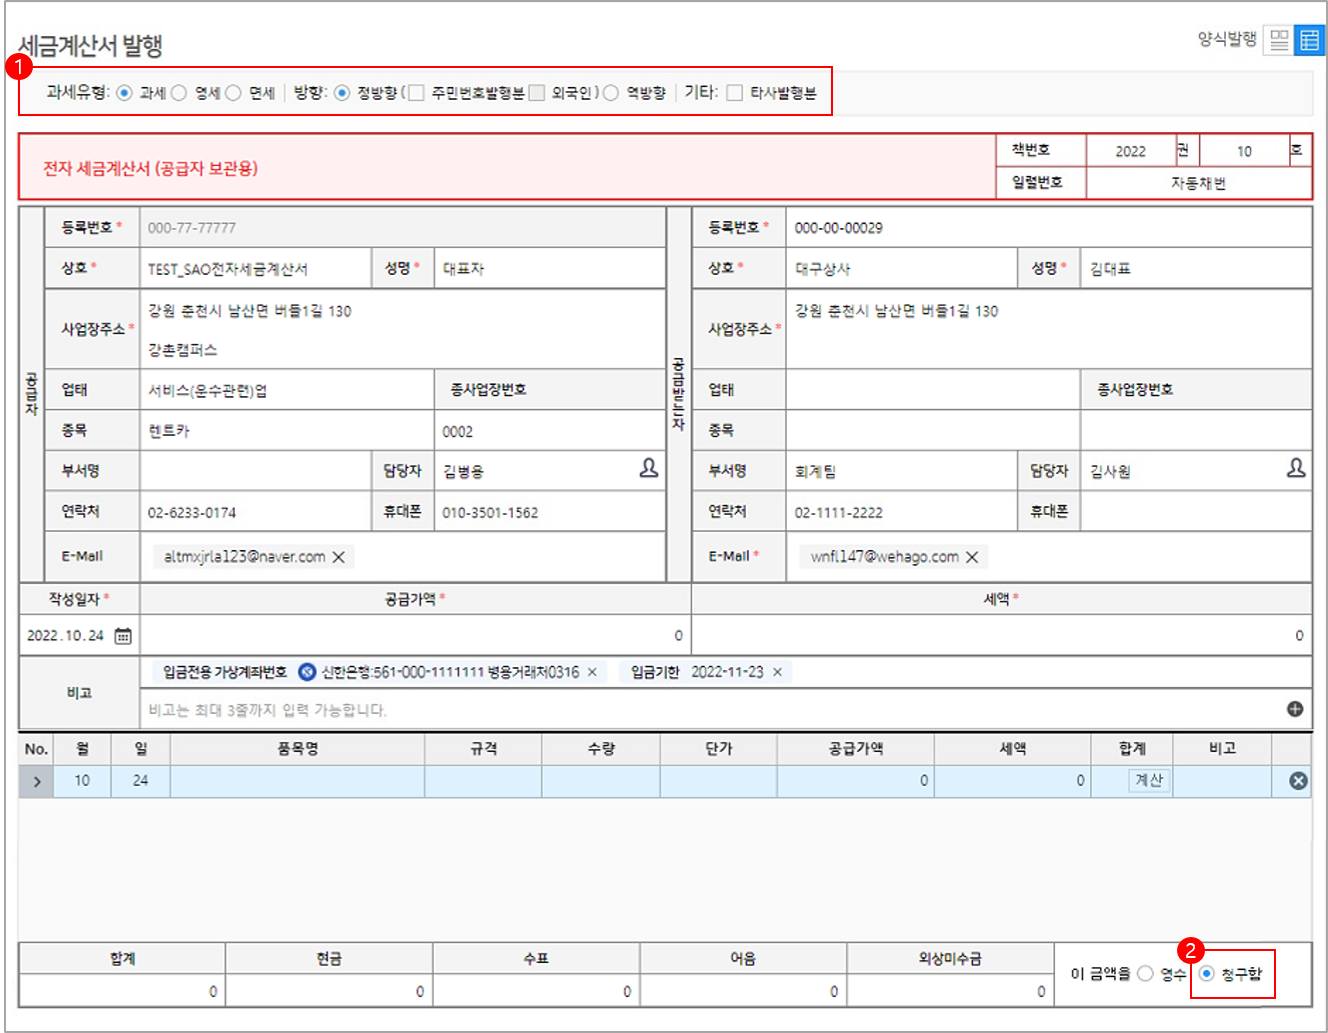This screenshot has height=1033, width=1328.
Task: Open the 작성일자 calendar picker
Action: tap(121, 635)
